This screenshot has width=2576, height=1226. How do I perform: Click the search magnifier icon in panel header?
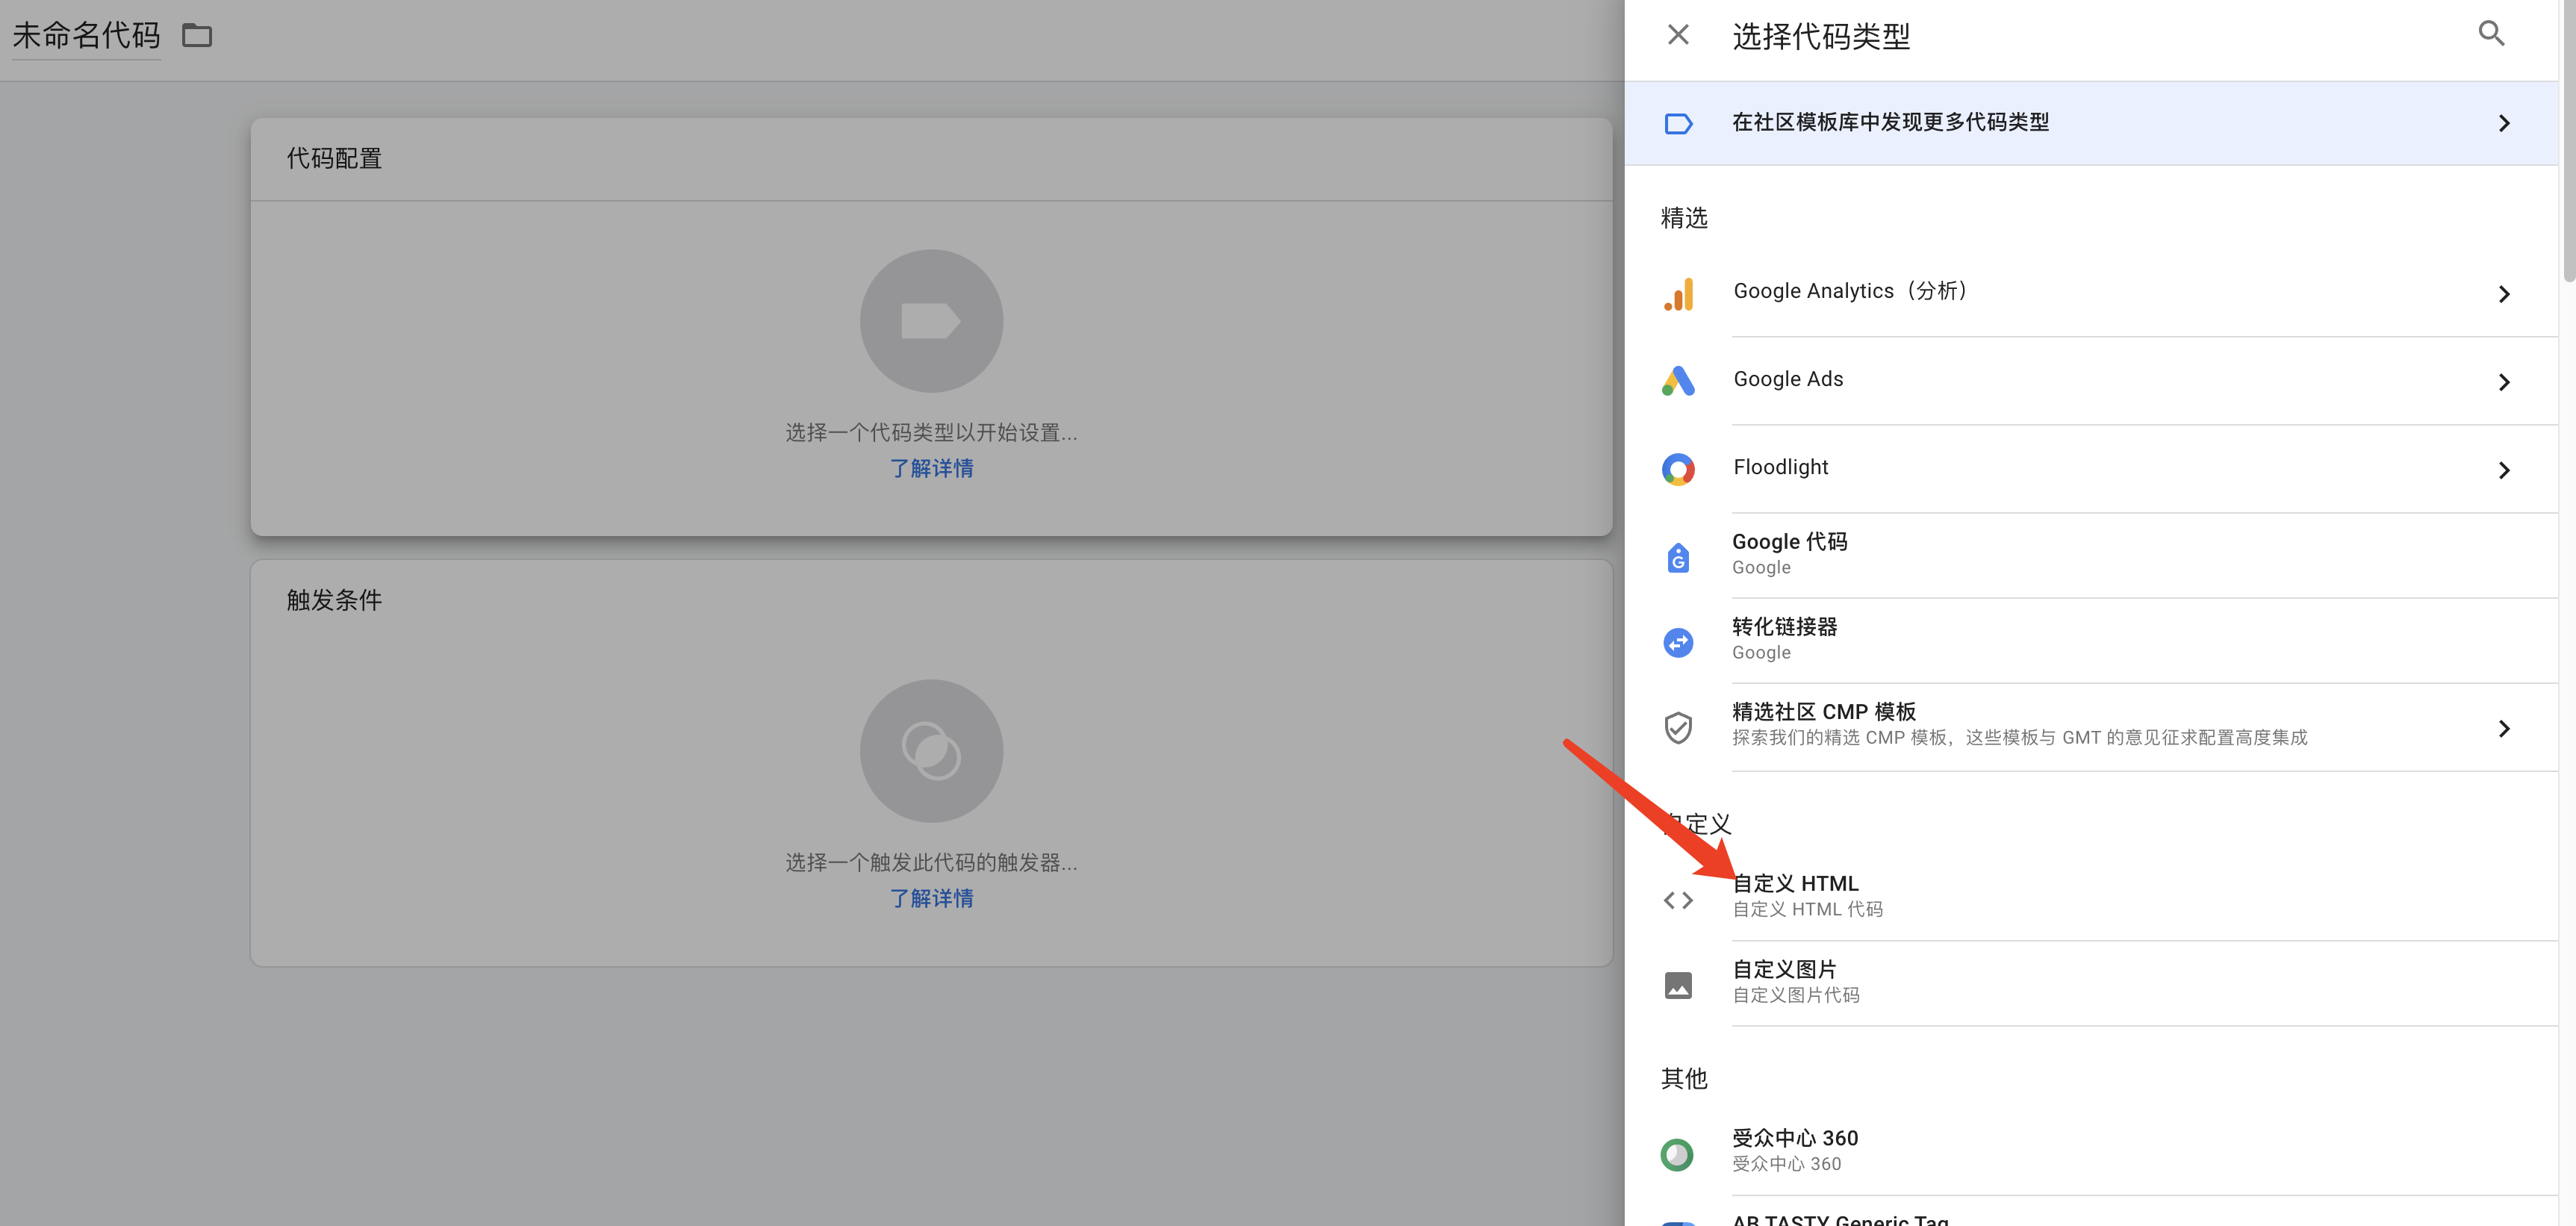[x=2490, y=34]
